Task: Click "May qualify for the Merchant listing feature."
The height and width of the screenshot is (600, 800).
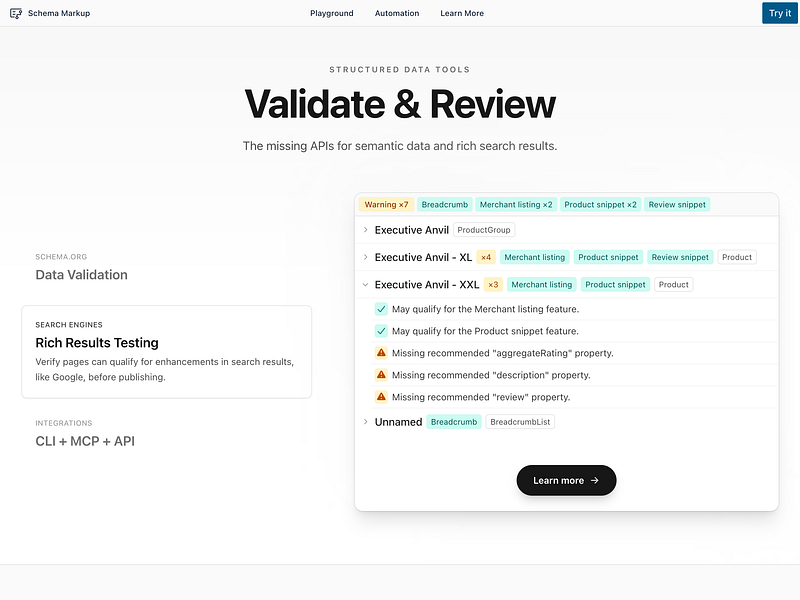Action: pyautogui.click(x=485, y=309)
